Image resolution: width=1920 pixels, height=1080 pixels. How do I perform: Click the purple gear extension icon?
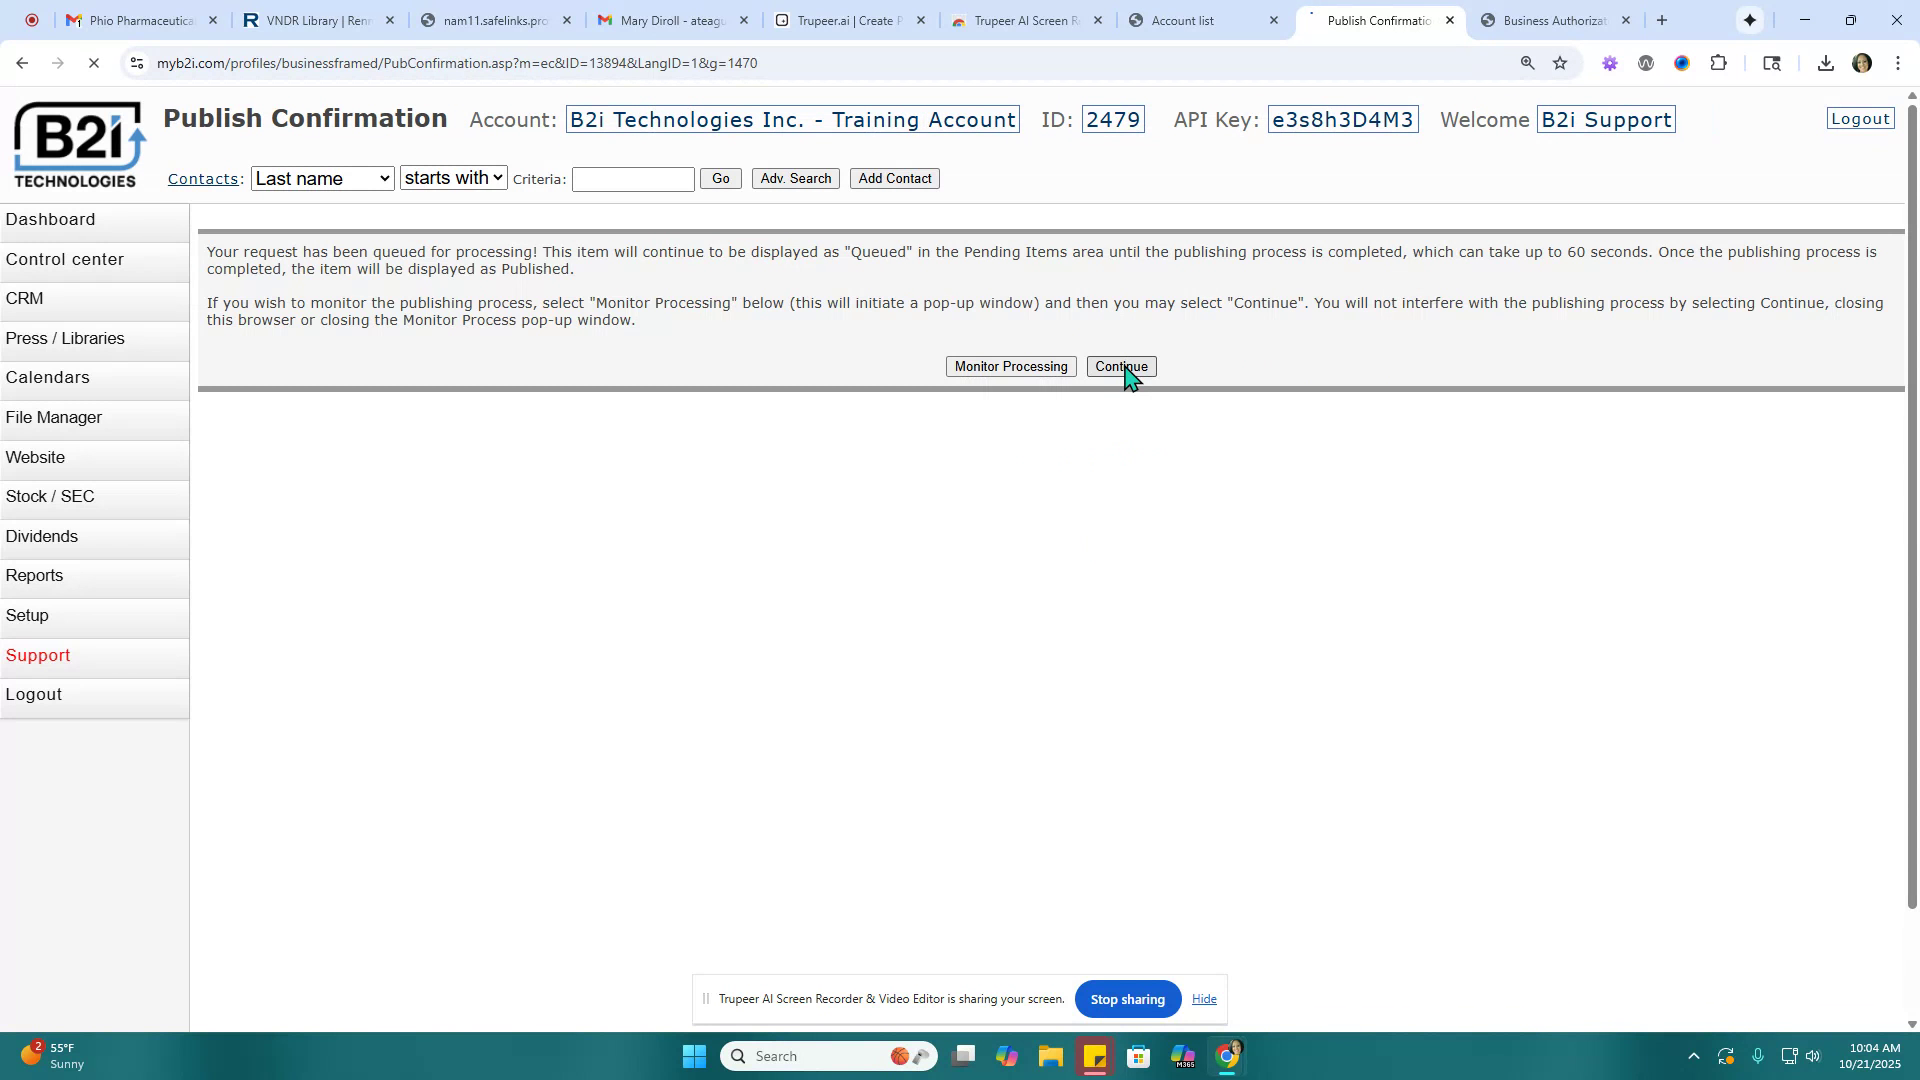(1610, 62)
